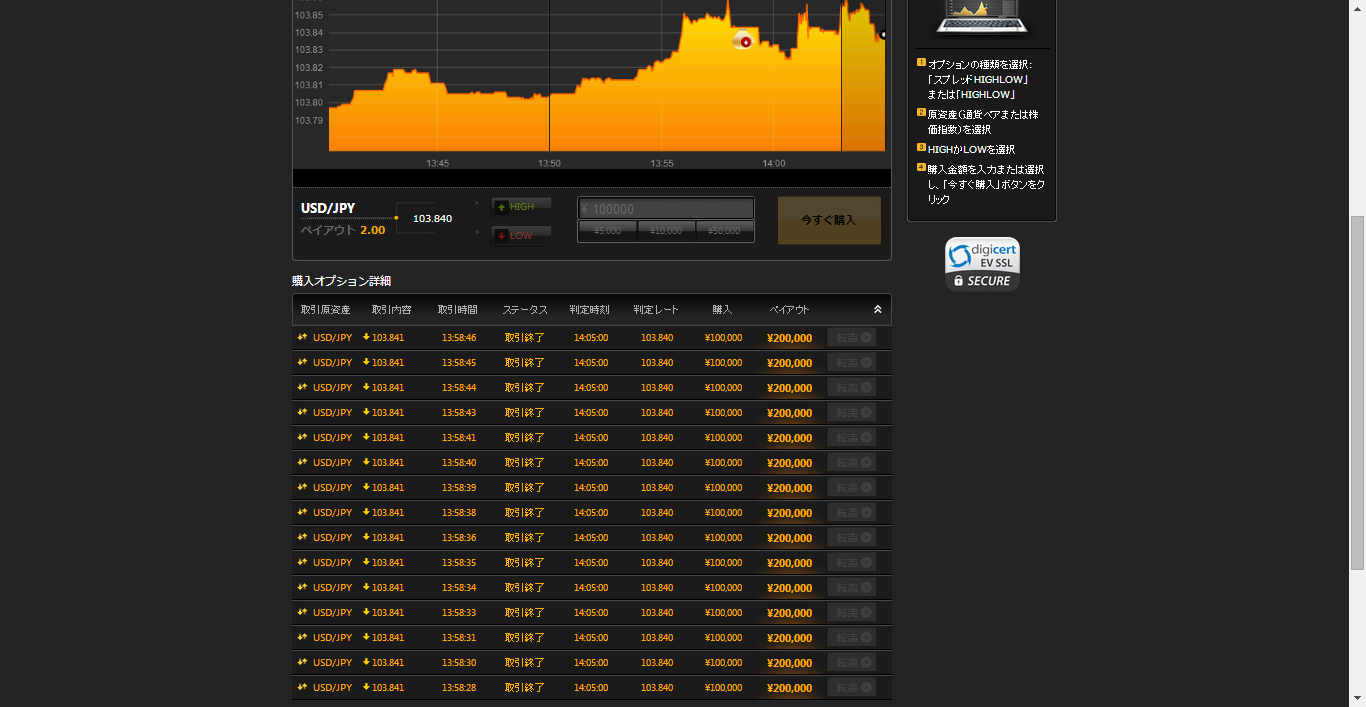Click the 103.82 label on chart price axis
The width and height of the screenshot is (1366, 707).
click(x=309, y=67)
